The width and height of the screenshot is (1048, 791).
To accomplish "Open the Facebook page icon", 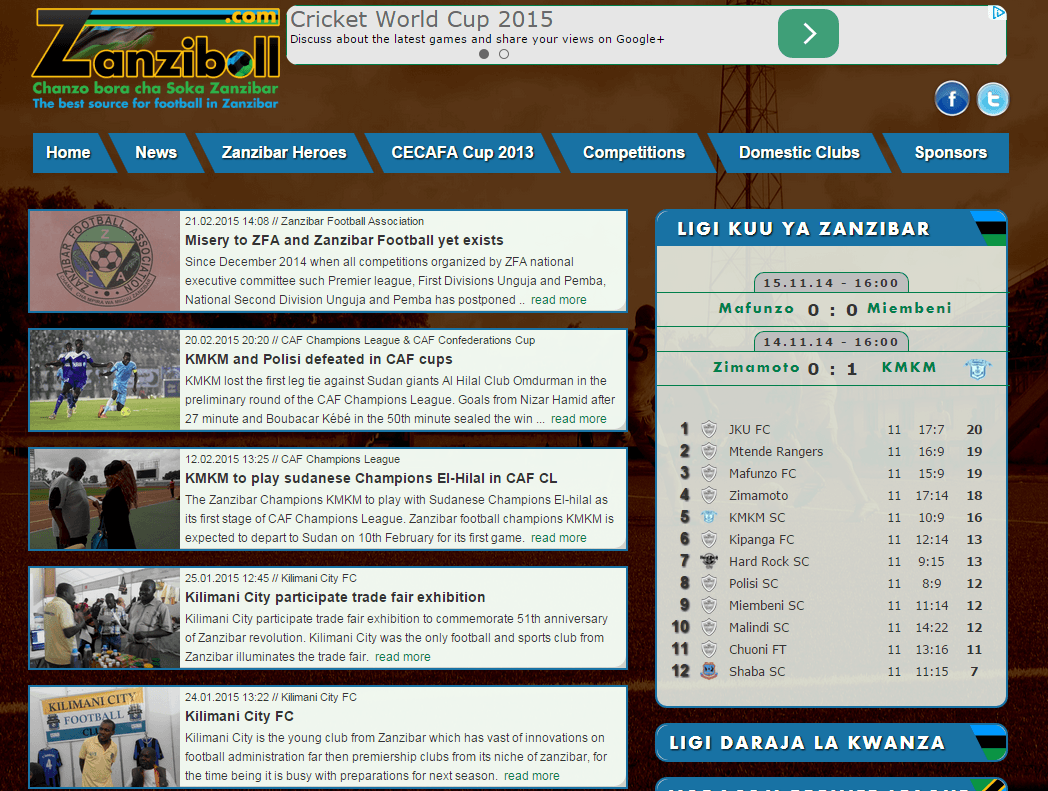I will pos(952,98).
